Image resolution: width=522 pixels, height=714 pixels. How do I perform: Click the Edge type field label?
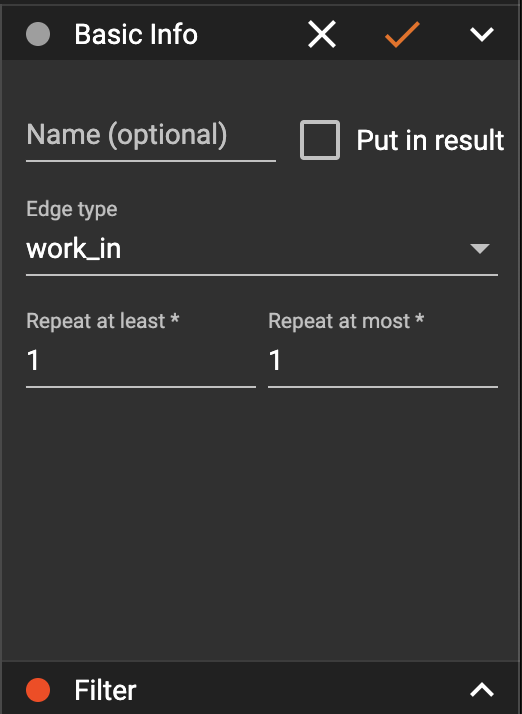coord(72,209)
